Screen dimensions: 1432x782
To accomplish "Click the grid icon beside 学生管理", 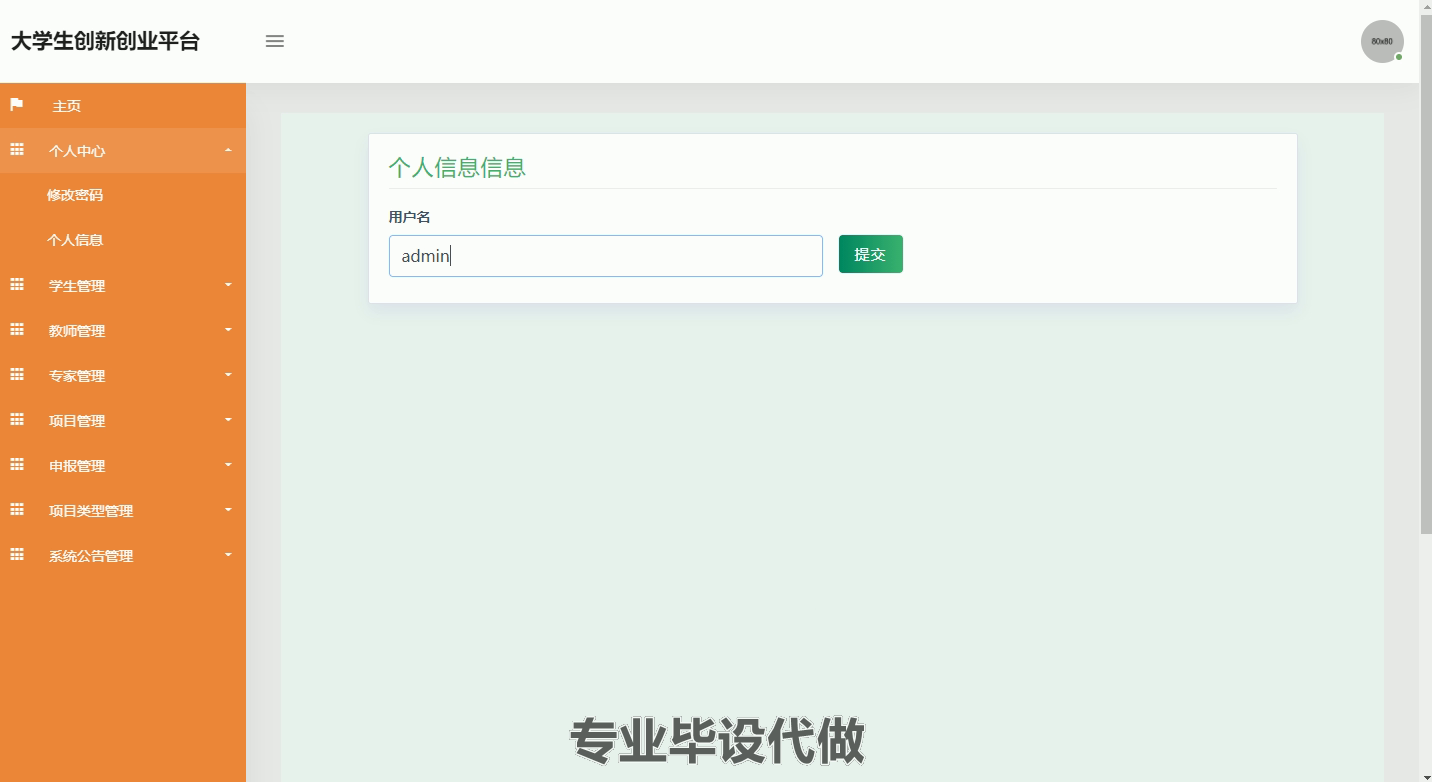I will click(x=17, y=285).
